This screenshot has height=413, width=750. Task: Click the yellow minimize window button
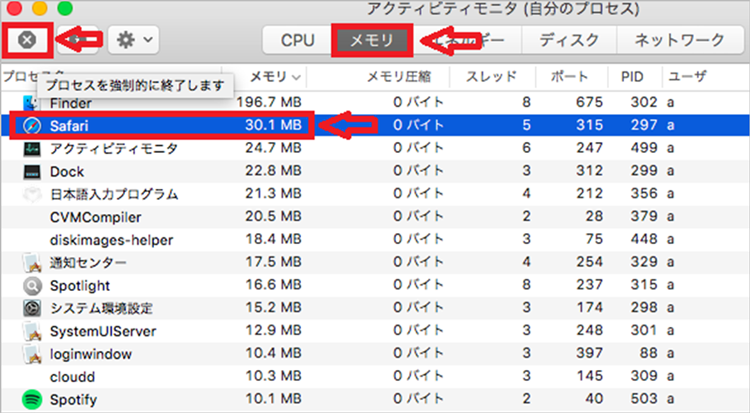tap(39, 8)
